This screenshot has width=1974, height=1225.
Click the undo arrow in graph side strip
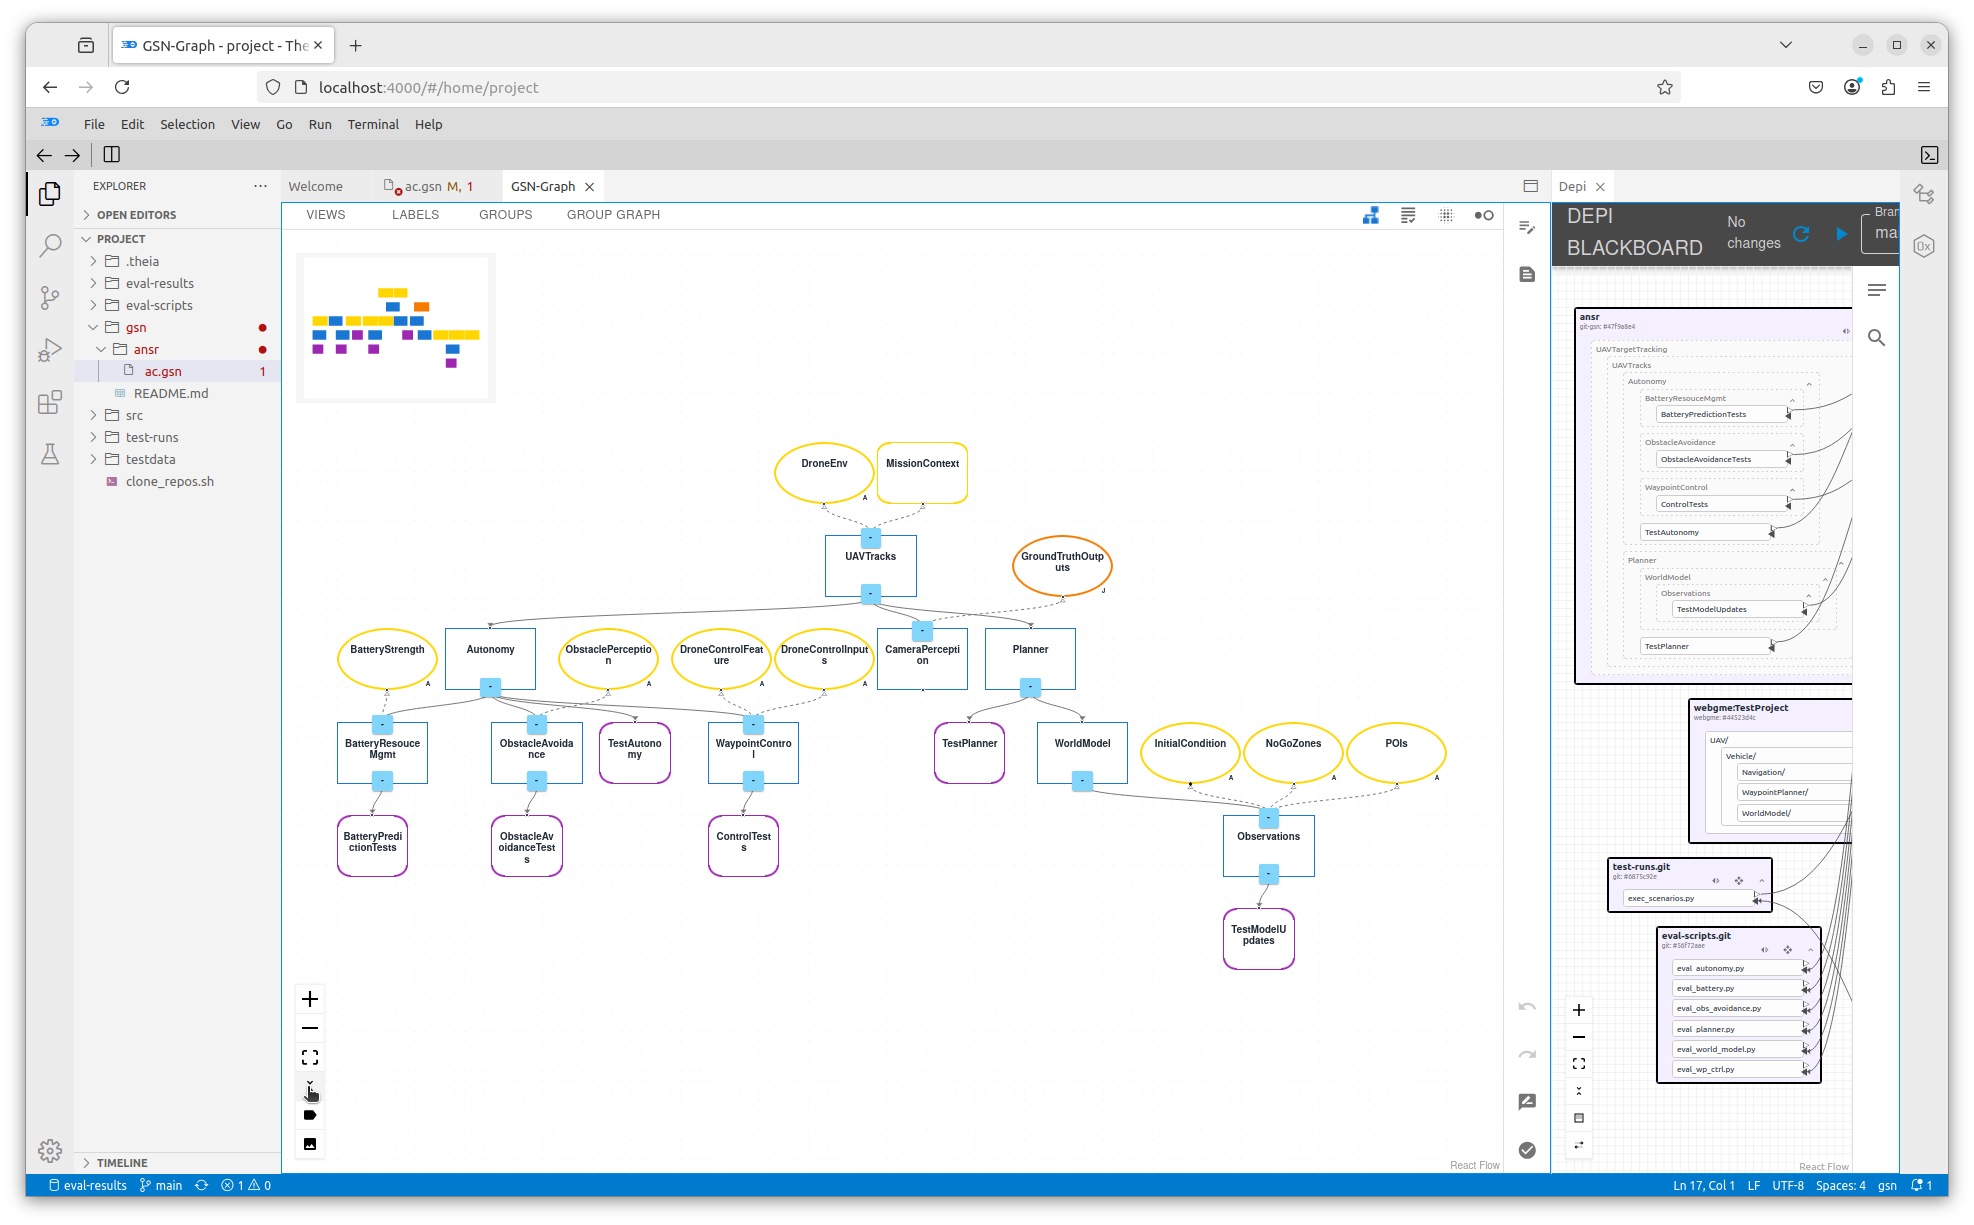point(1527,1007)
